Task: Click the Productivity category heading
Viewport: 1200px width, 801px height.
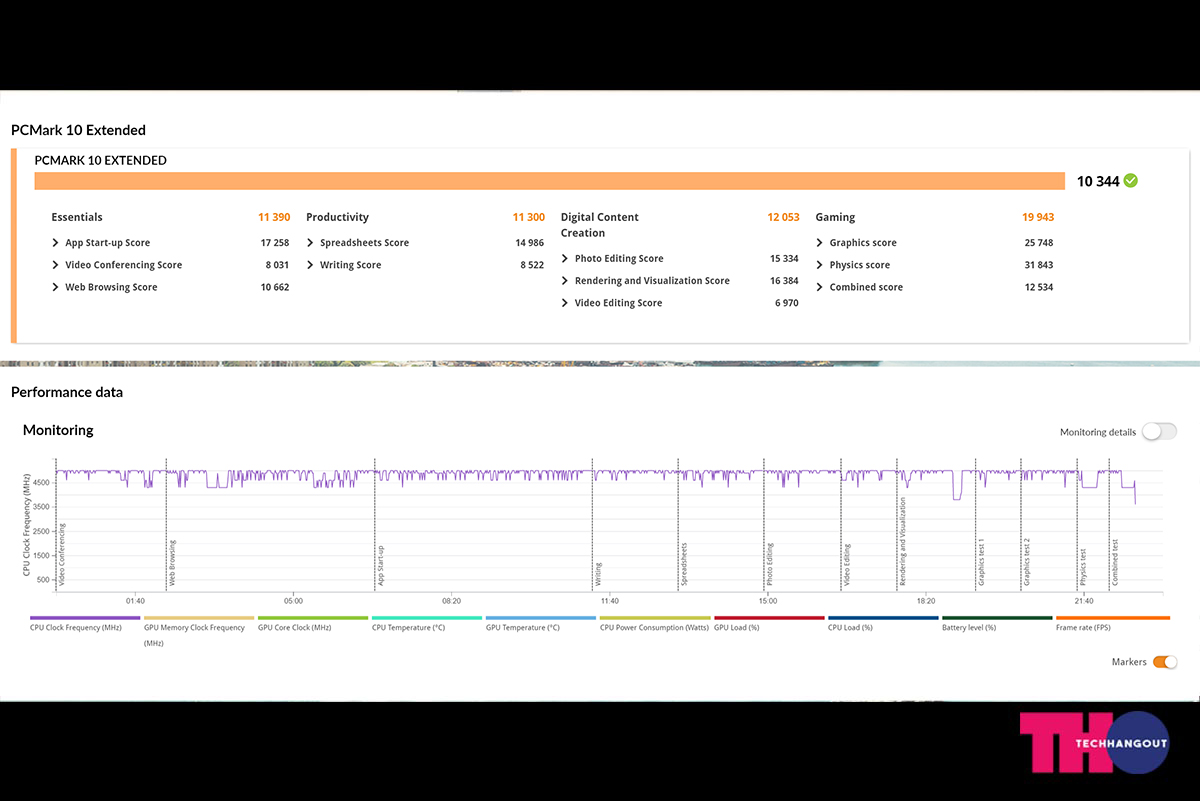Action: (x=337, y=217)
